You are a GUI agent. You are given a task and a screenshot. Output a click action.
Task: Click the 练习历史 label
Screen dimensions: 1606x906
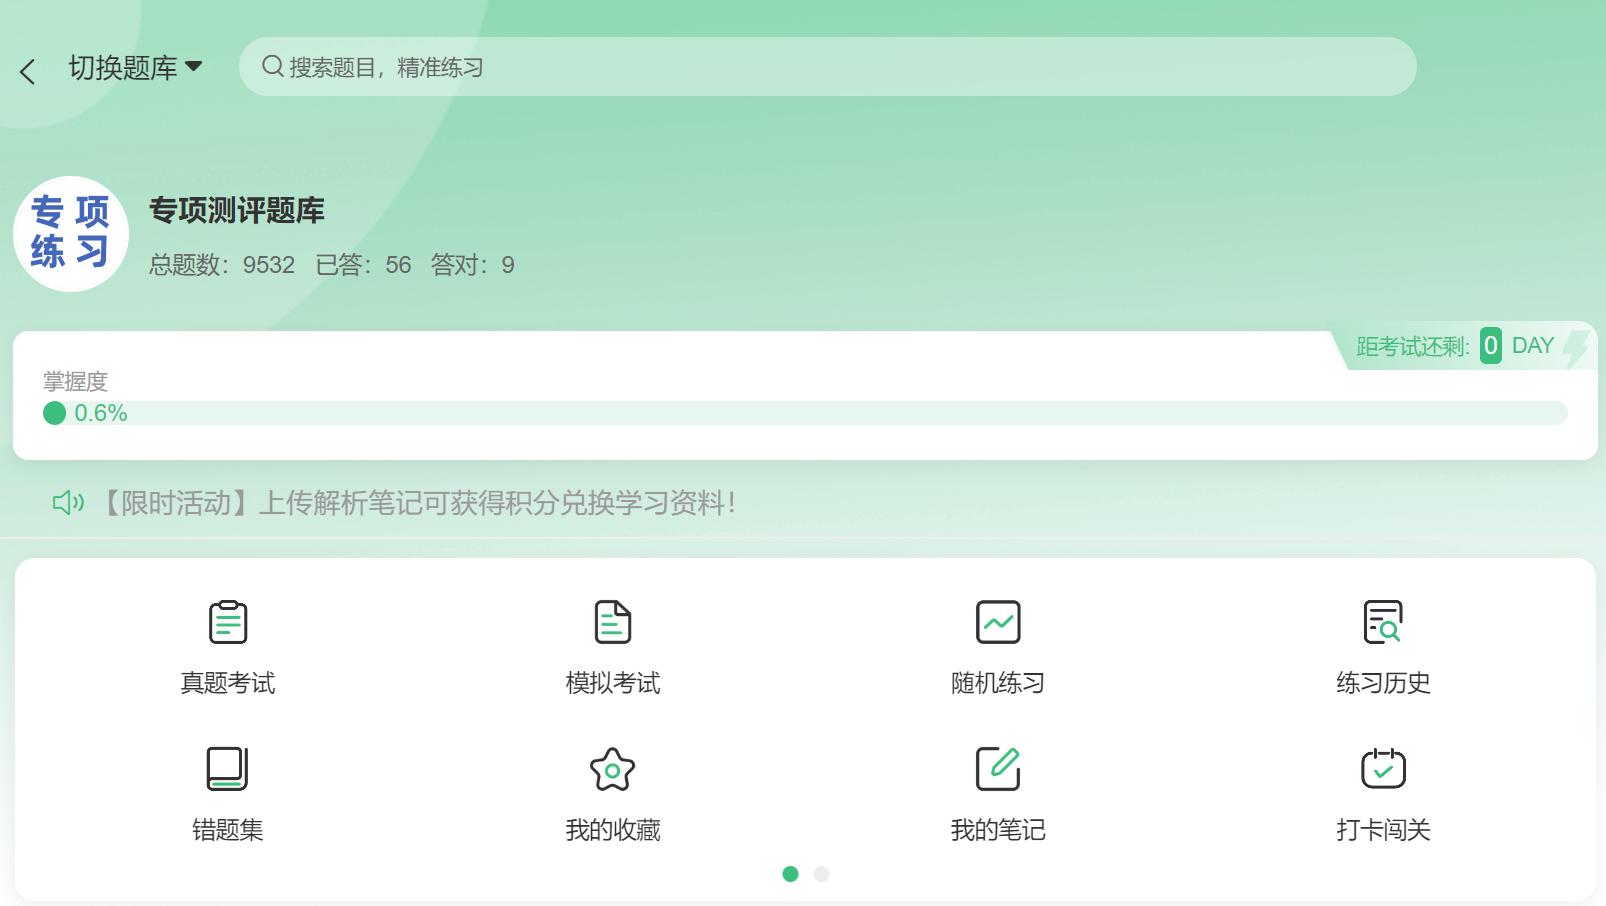pos(1383,683)
